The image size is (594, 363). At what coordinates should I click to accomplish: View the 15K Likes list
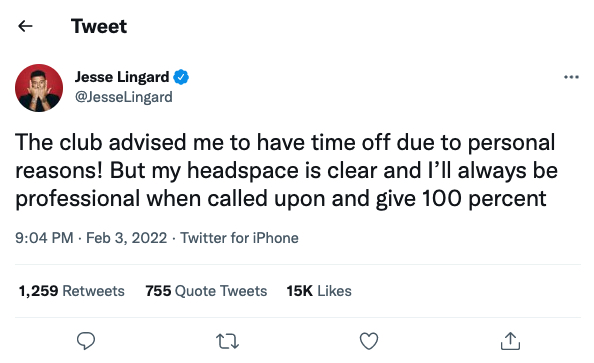point(319,291)
